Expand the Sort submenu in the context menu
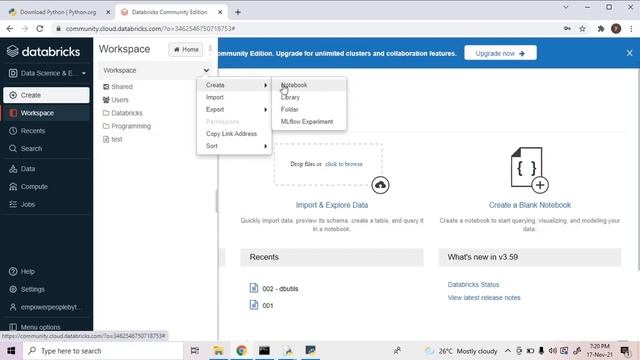Image resolution: width=640 pixels, height=360 pixels. 234,146
